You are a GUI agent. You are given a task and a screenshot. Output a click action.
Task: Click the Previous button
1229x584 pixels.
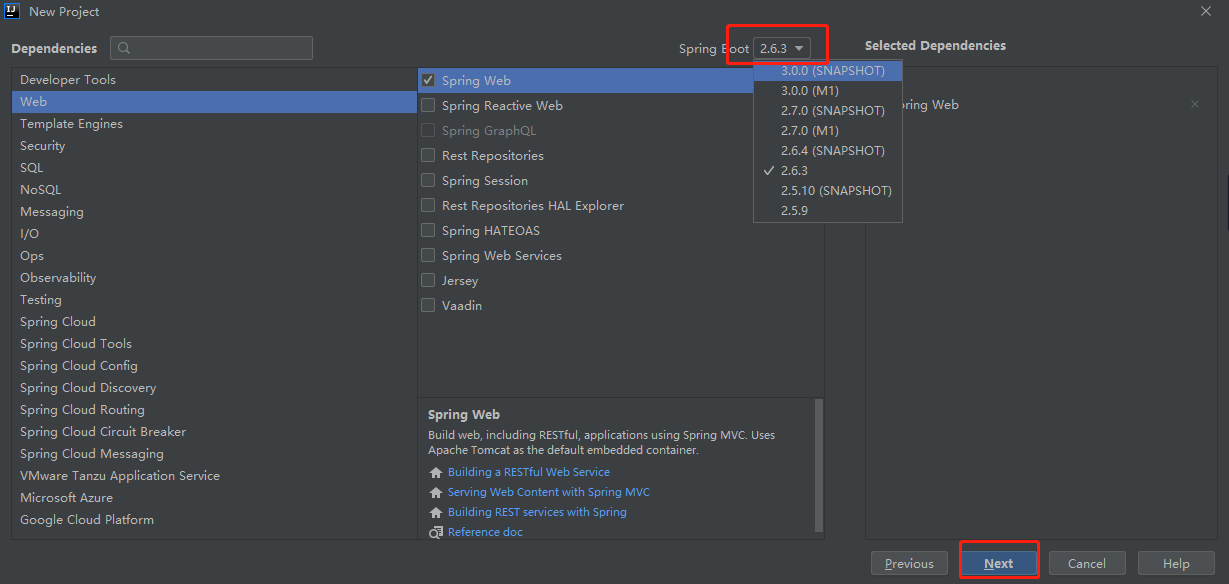point(909,563)
